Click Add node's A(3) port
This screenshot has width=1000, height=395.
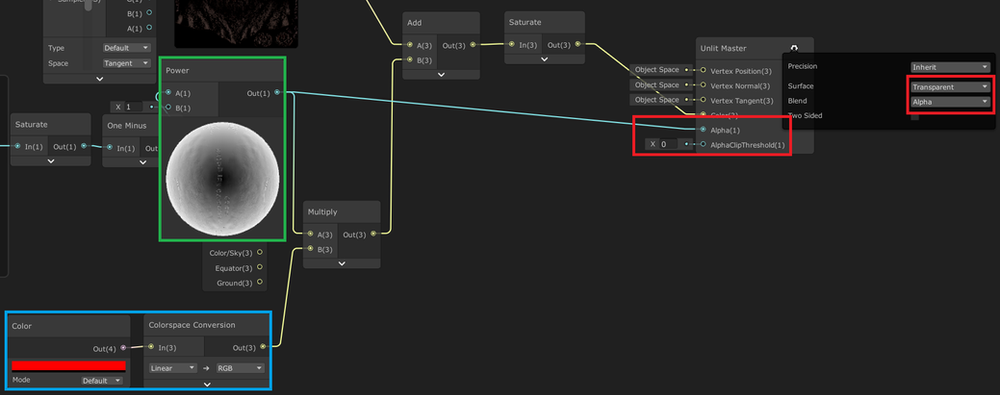click(x=410, y=45)
